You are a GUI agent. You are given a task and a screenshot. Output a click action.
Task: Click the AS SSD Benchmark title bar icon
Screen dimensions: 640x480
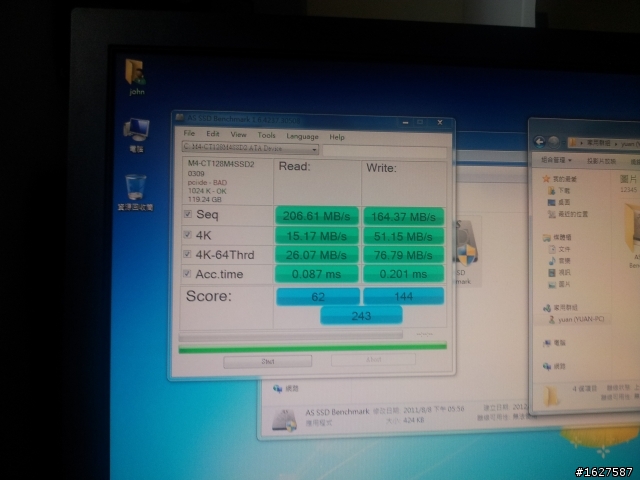pos(180,118)
